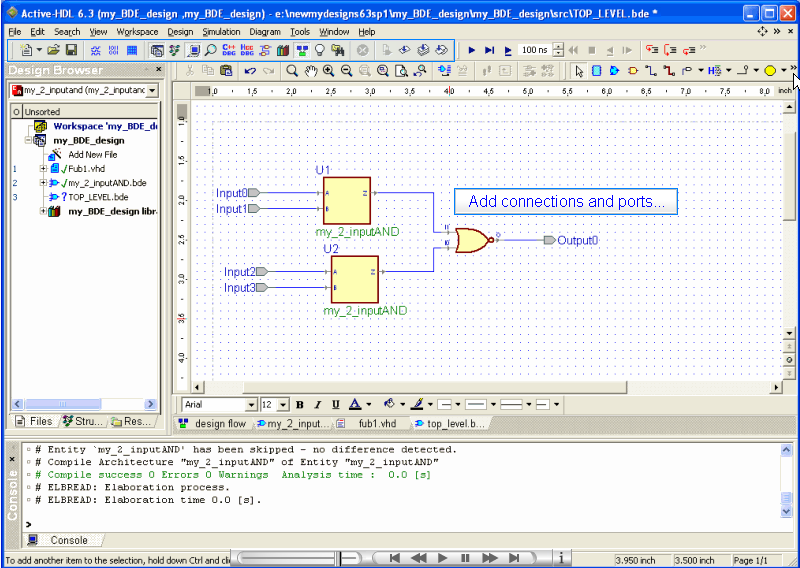Click the Output0 port label in diagram
Viewport: 800px width, 568px height.
pos(577,241)
